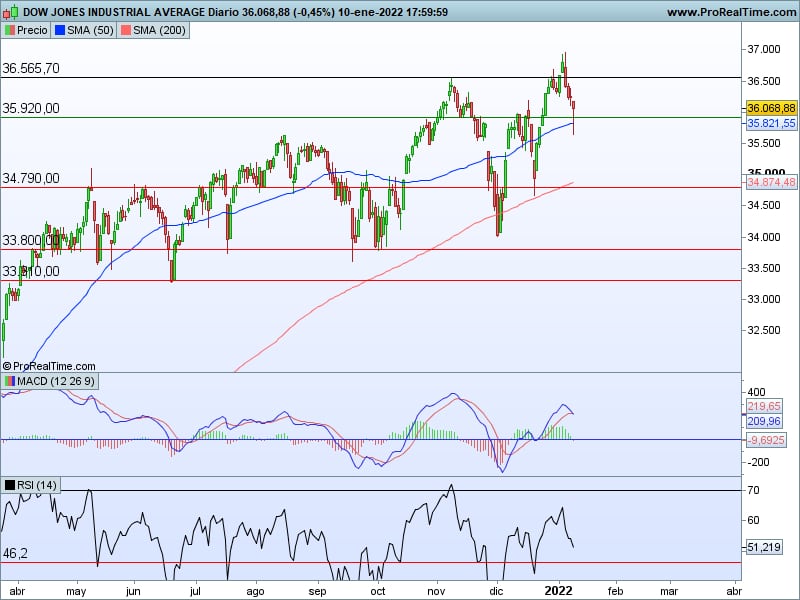Click the dic month label on time axis
800x600 pixels.
tap(496, 591)
